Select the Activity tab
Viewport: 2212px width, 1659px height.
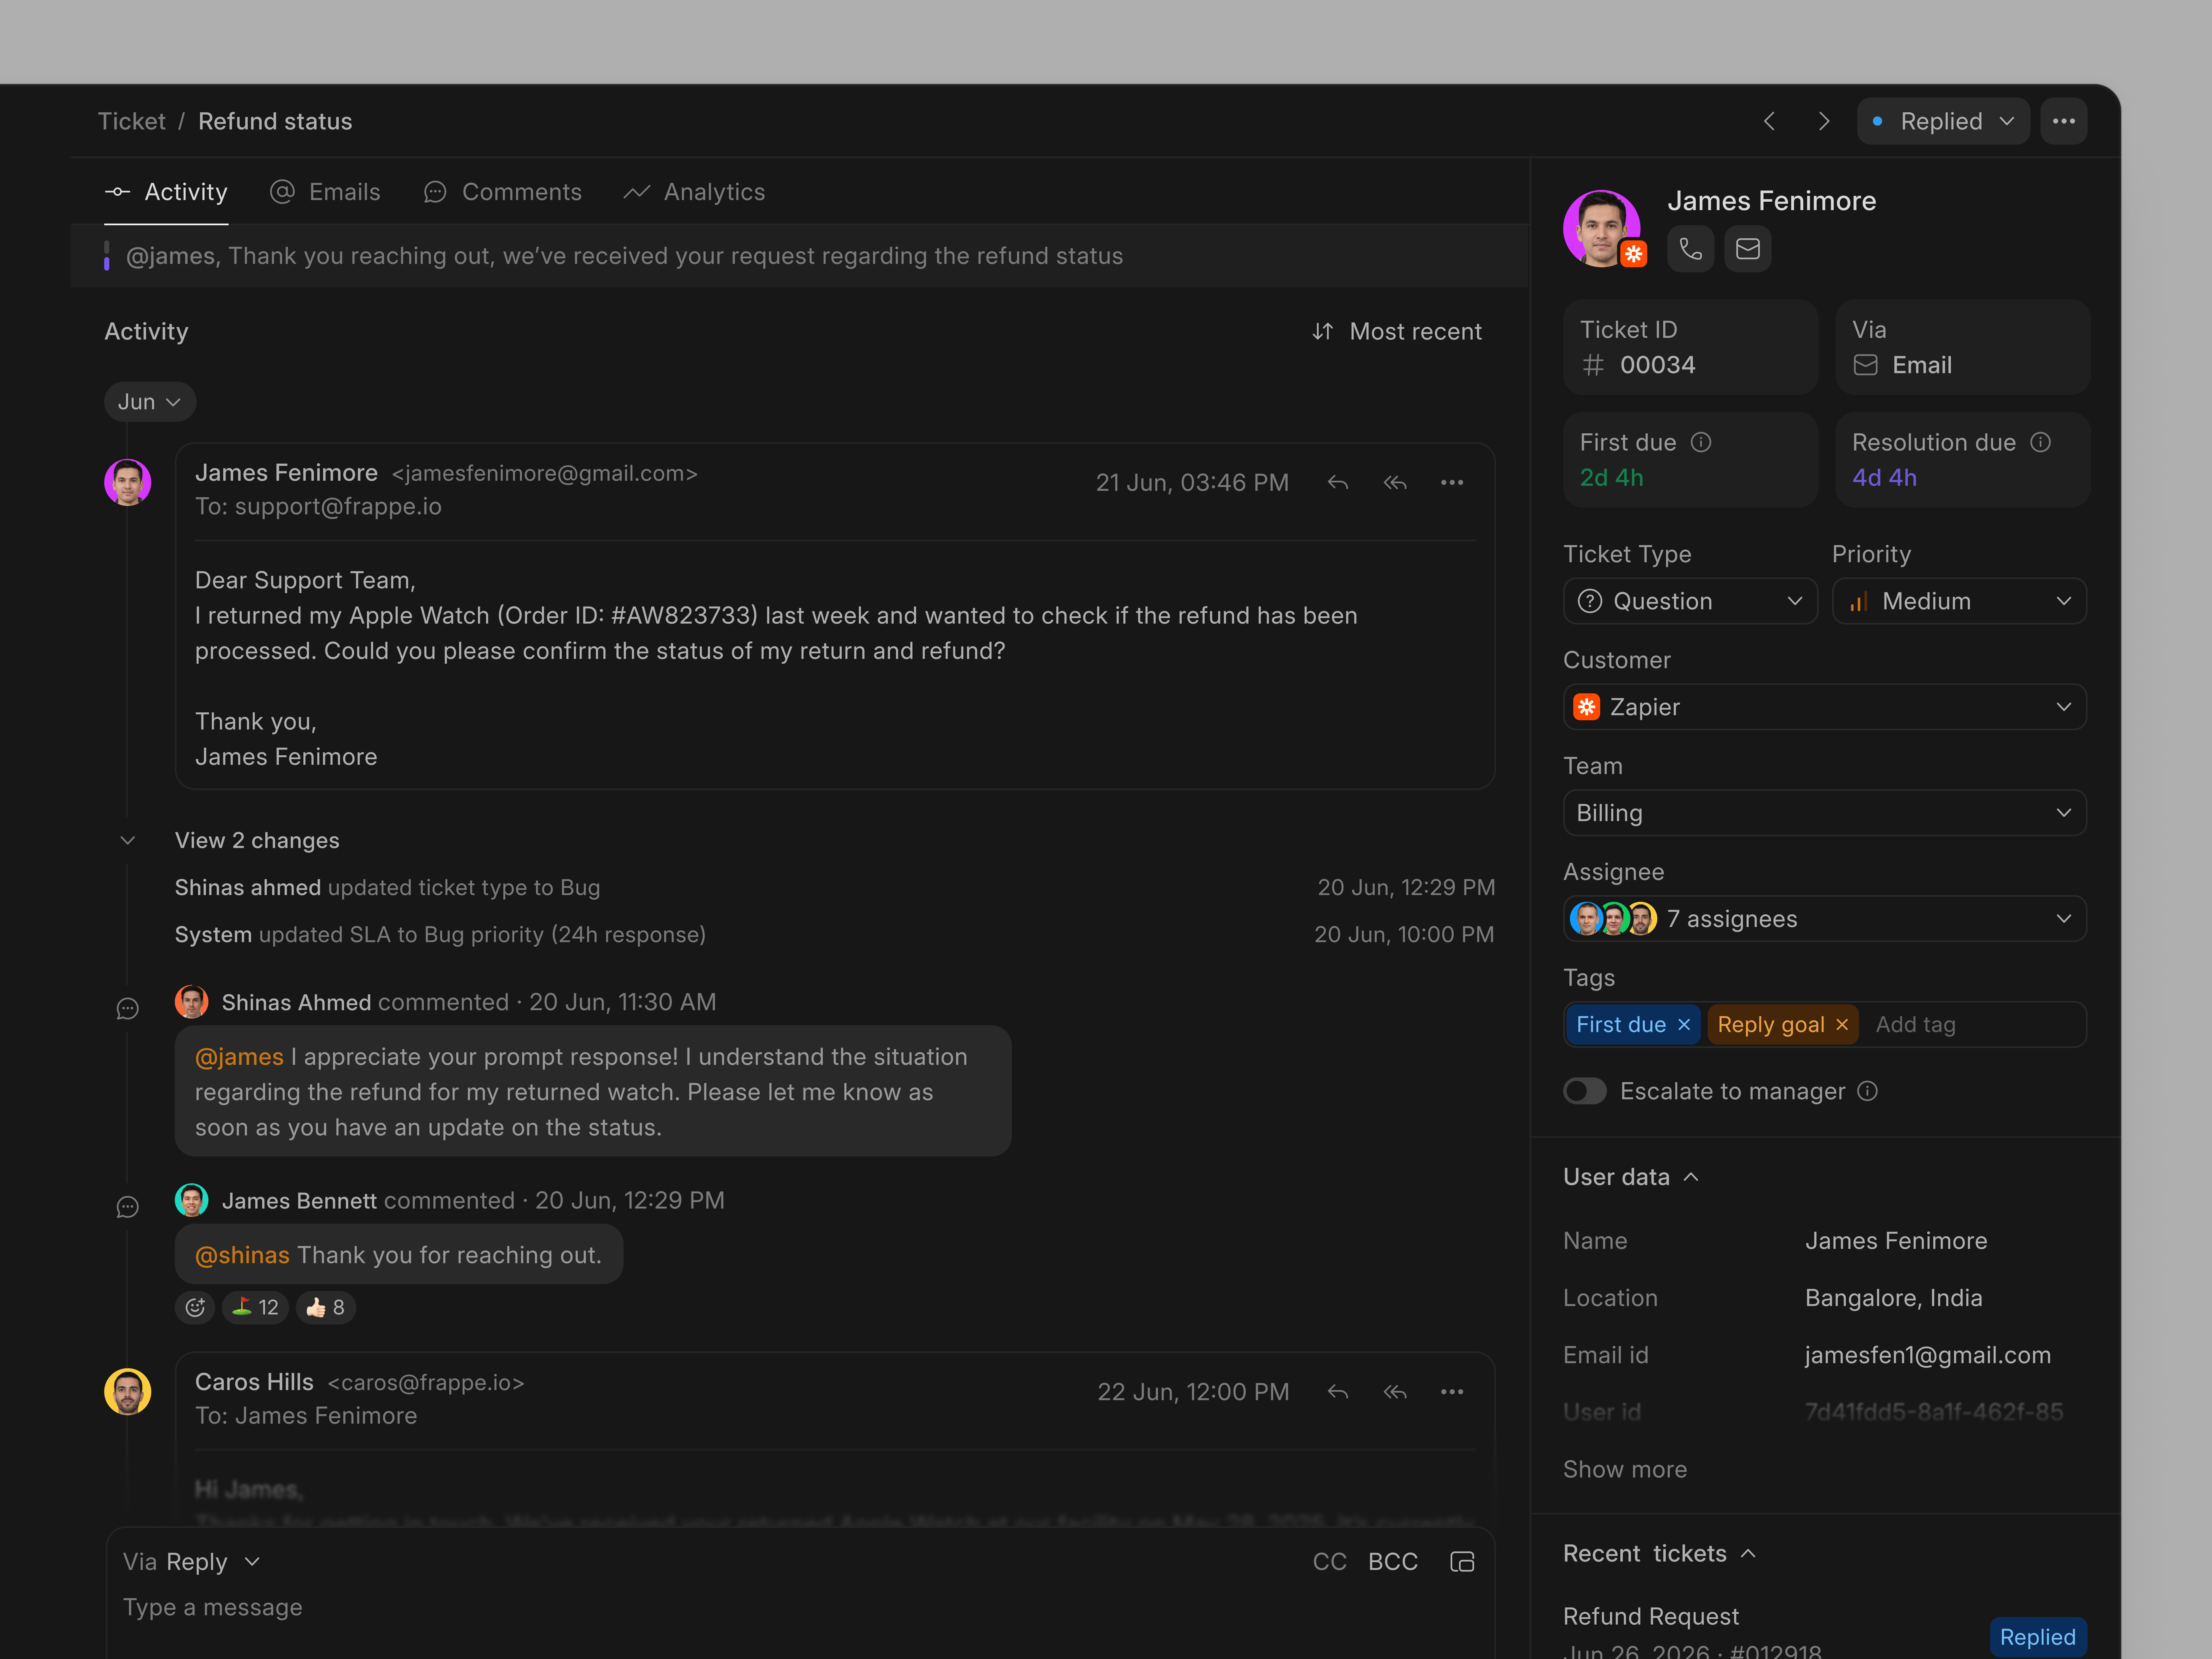166,192
